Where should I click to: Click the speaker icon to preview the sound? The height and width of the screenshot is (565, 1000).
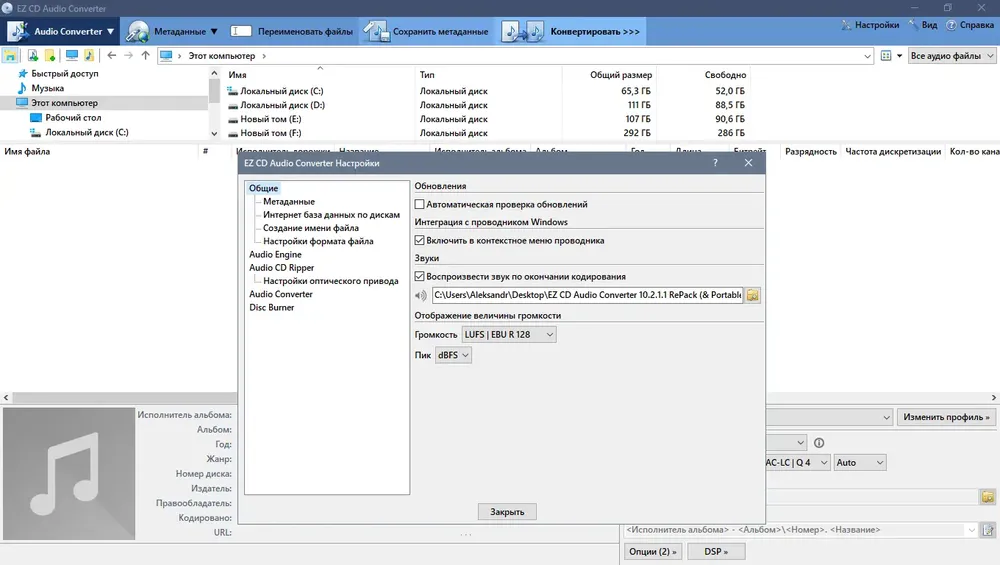click(420, 295)
